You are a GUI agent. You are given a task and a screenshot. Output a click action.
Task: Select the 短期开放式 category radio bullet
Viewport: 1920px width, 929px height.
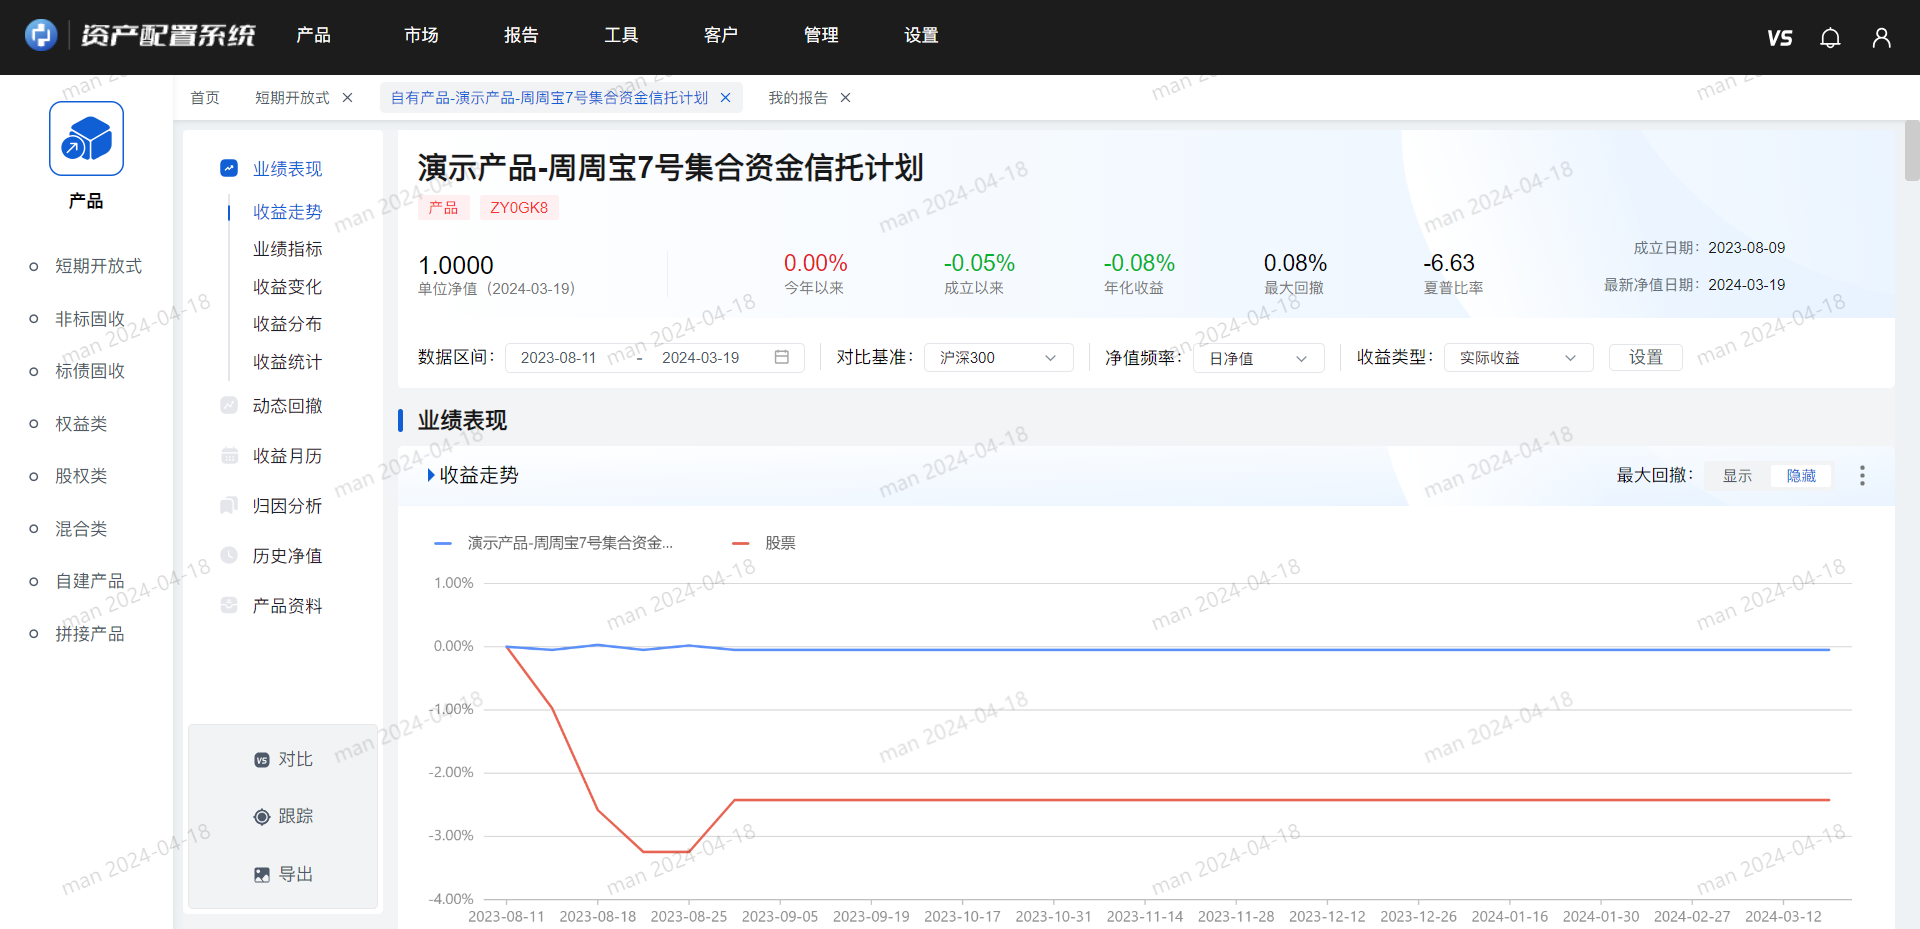tap(34, 266)
